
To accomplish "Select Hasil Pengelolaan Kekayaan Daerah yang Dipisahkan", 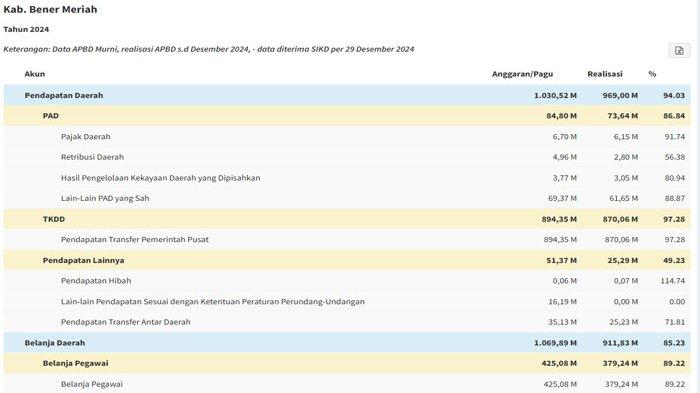I will 347,178.
